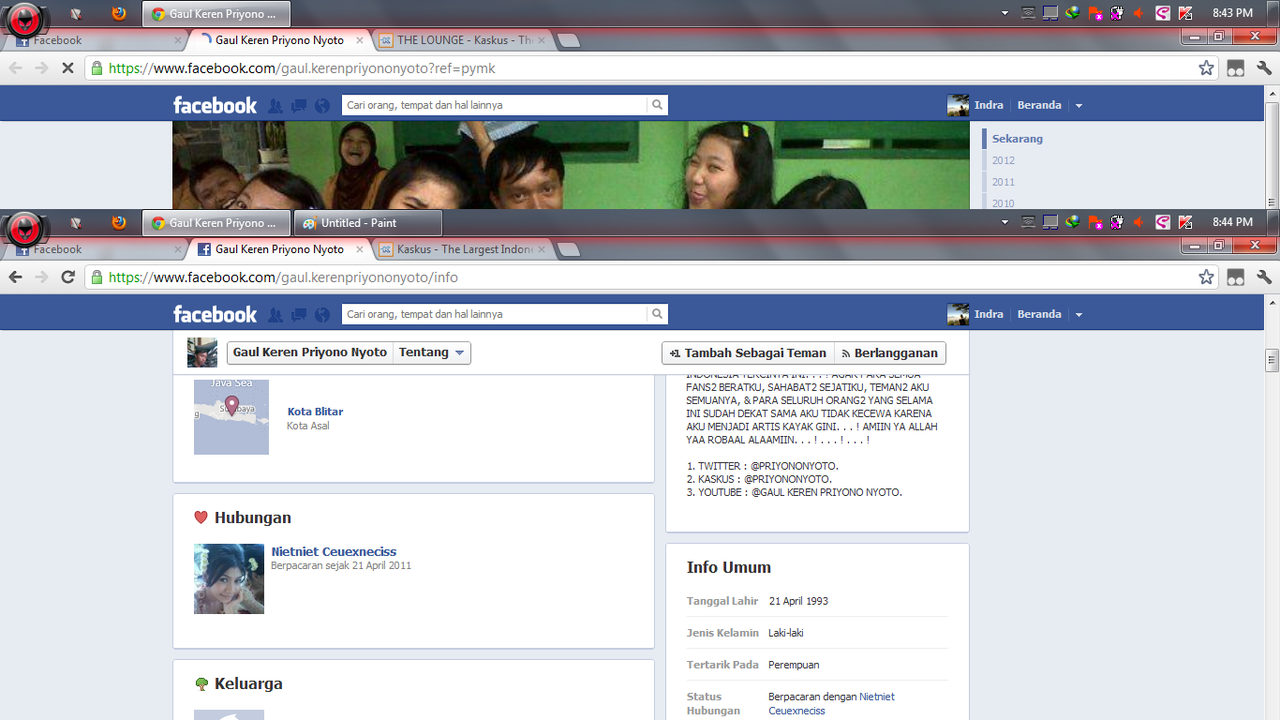The width and height of the screenshot is (1280, 720).
Task: Open messages icon below the ref=pymk URL
Action: point(299,106)
